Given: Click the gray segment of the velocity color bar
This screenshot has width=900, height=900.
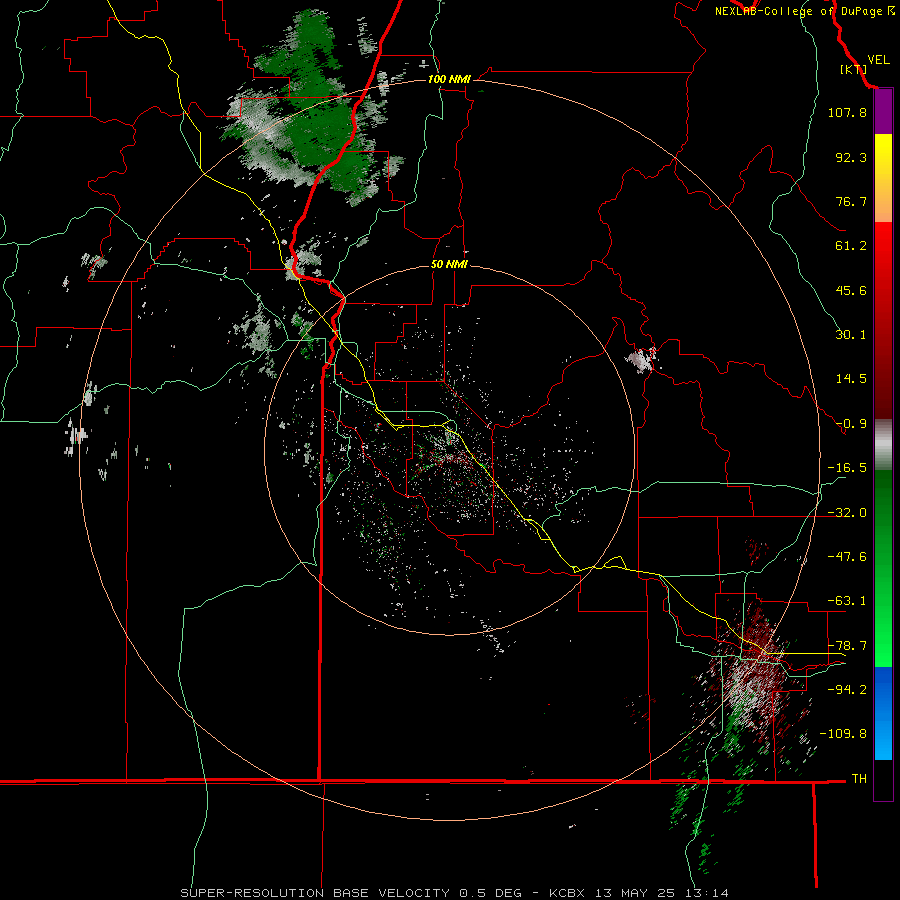Looking at the screenshot, I should [883, 444].
